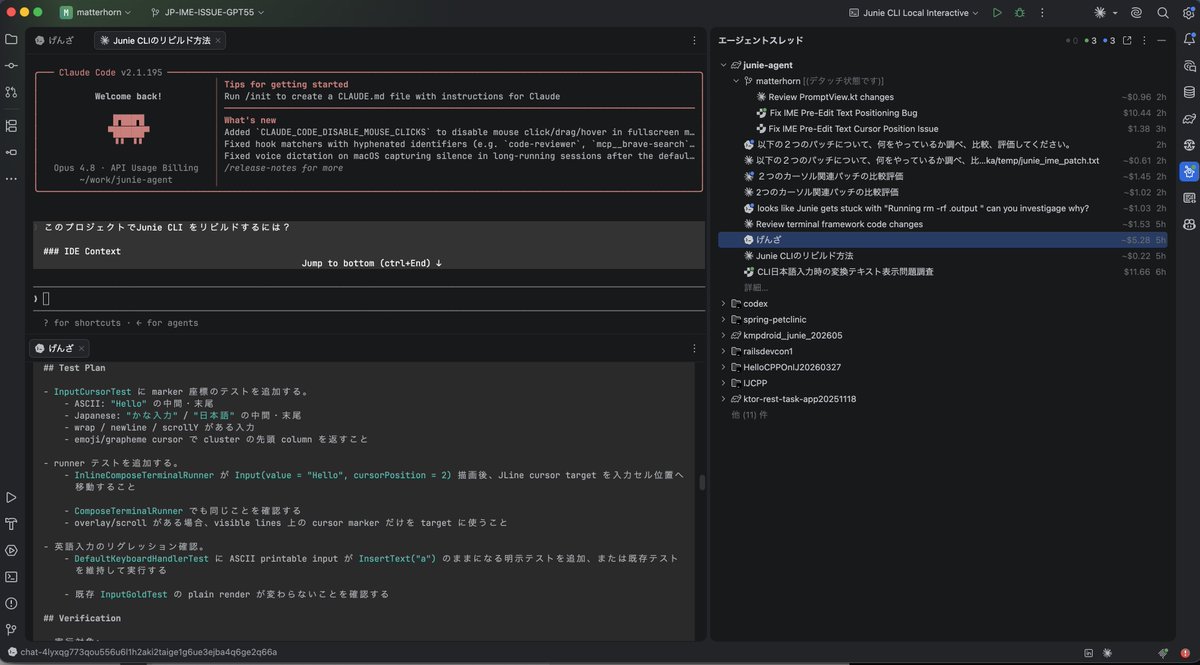Click 詳細... to show more threads
Image resolution: width=1200 pixels, height=665 pixels.
756,287
